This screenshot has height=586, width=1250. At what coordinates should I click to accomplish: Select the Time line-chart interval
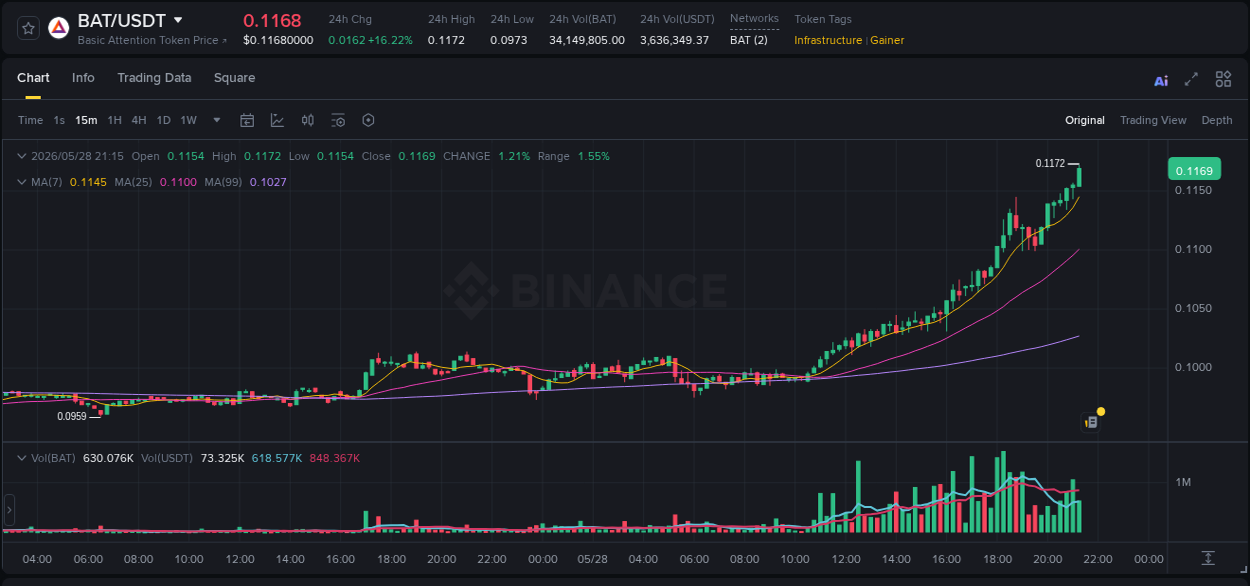30,120
